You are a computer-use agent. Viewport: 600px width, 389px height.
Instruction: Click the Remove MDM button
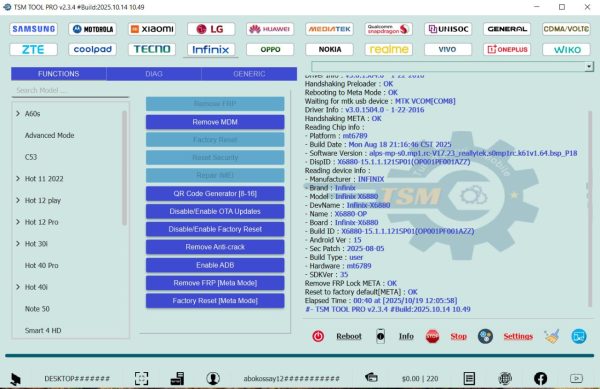click(215, 122)
